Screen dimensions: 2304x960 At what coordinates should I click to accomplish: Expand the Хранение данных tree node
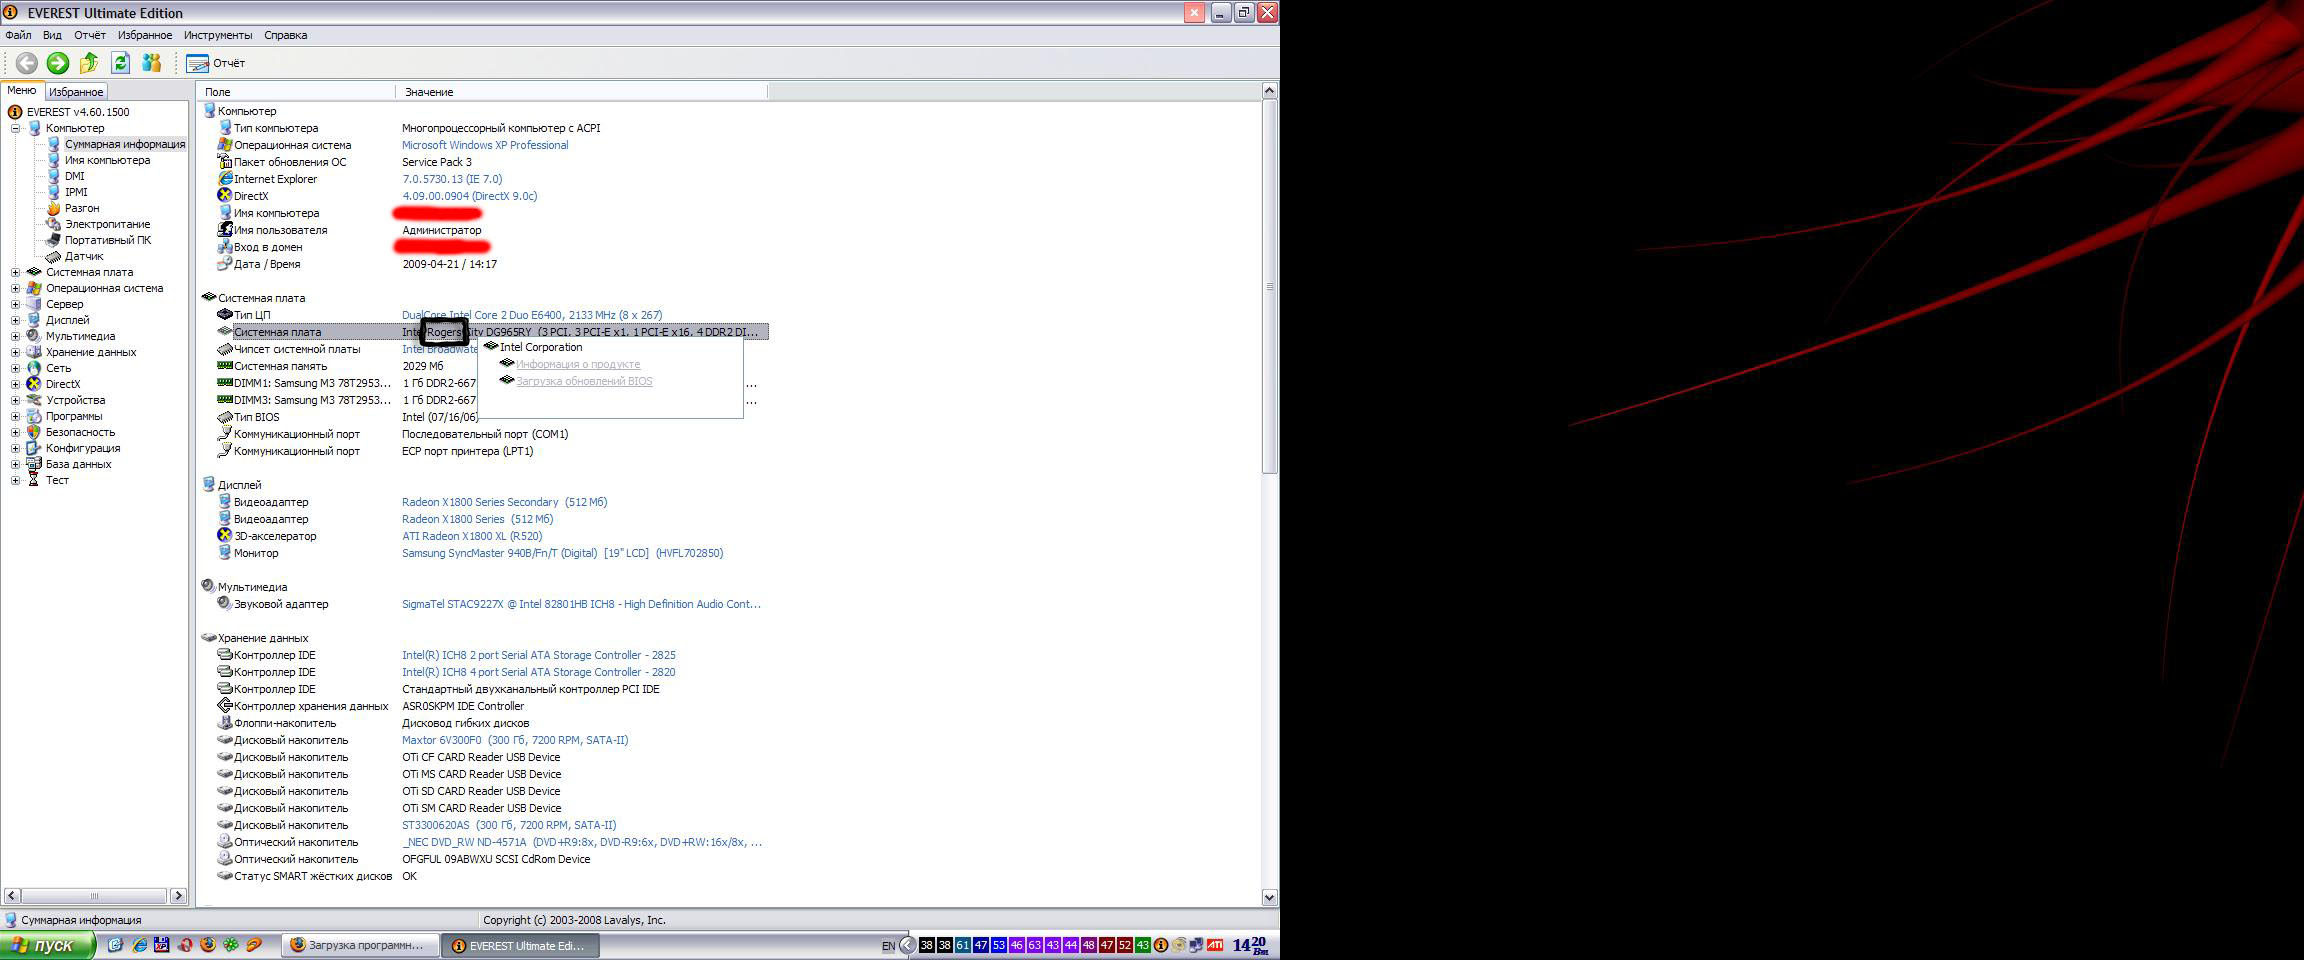[15, 352]
